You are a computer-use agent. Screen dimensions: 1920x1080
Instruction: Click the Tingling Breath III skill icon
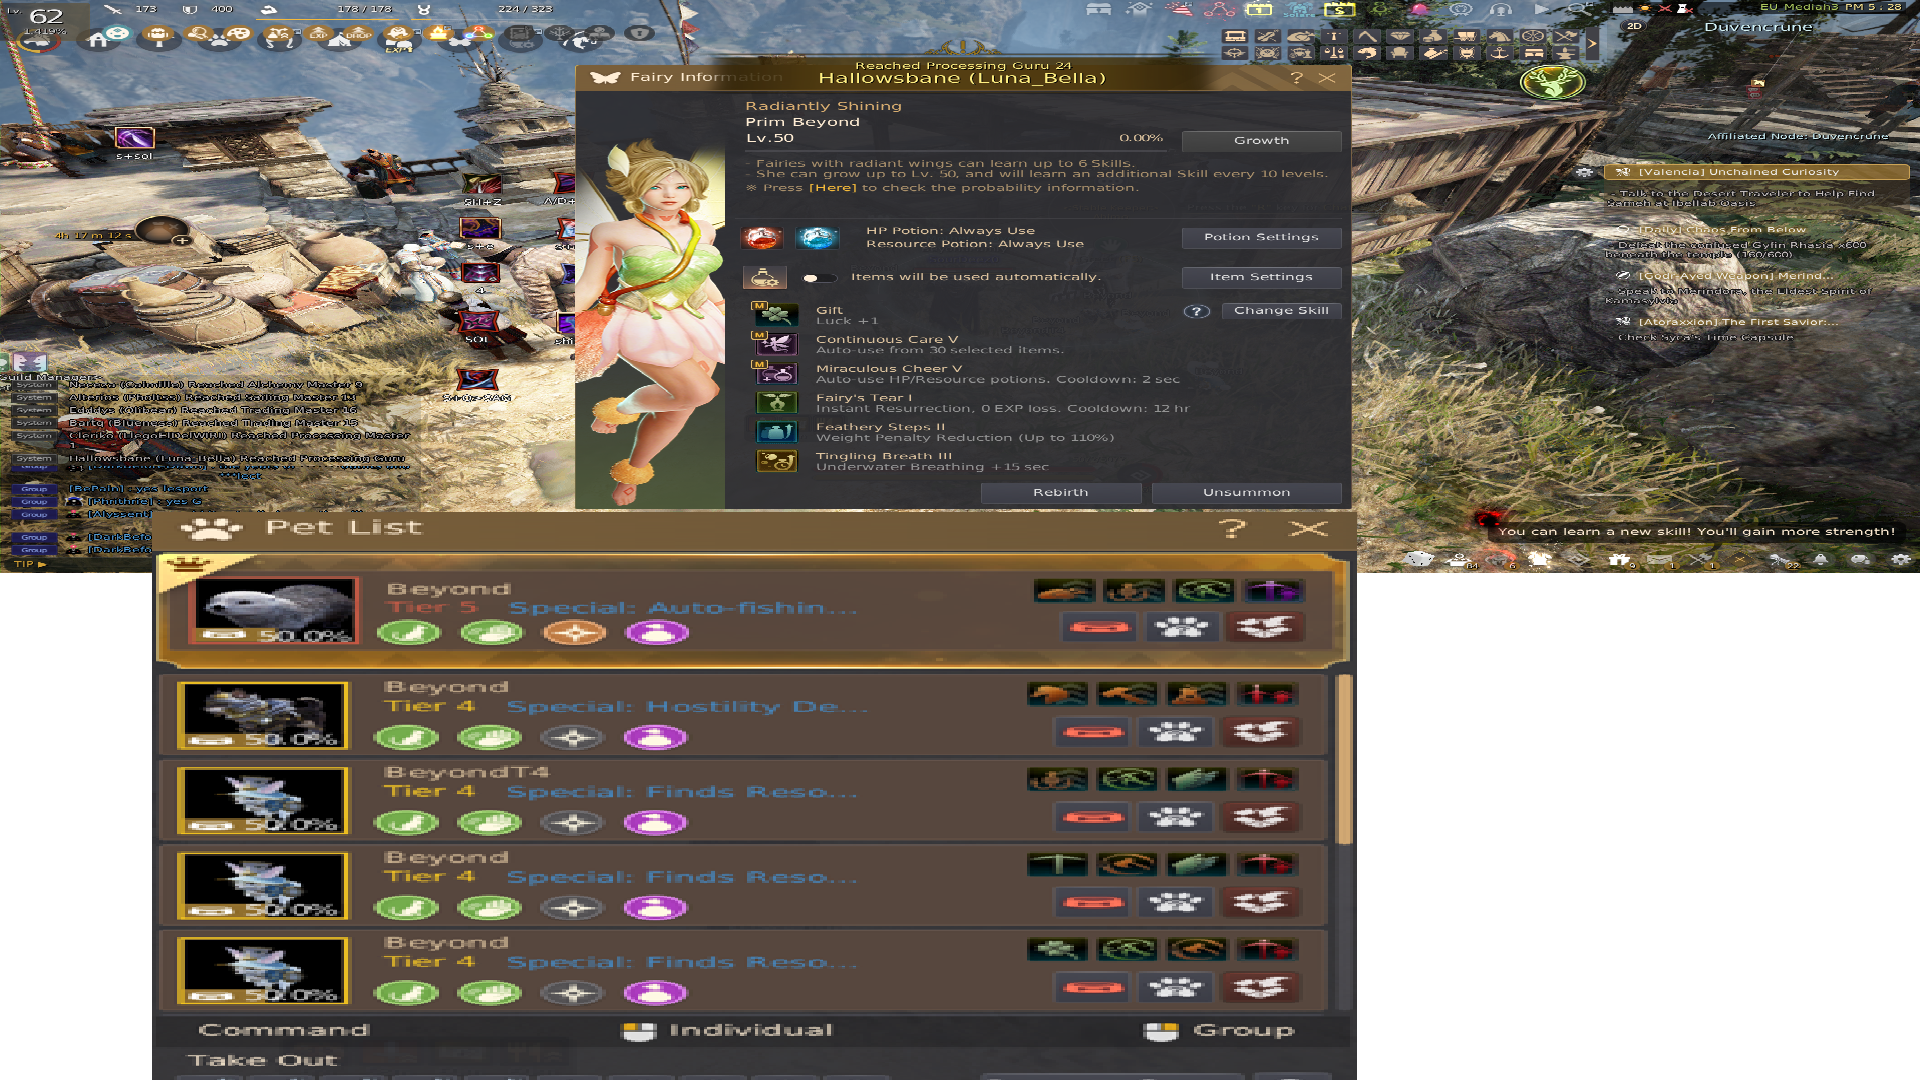(777, 461)
